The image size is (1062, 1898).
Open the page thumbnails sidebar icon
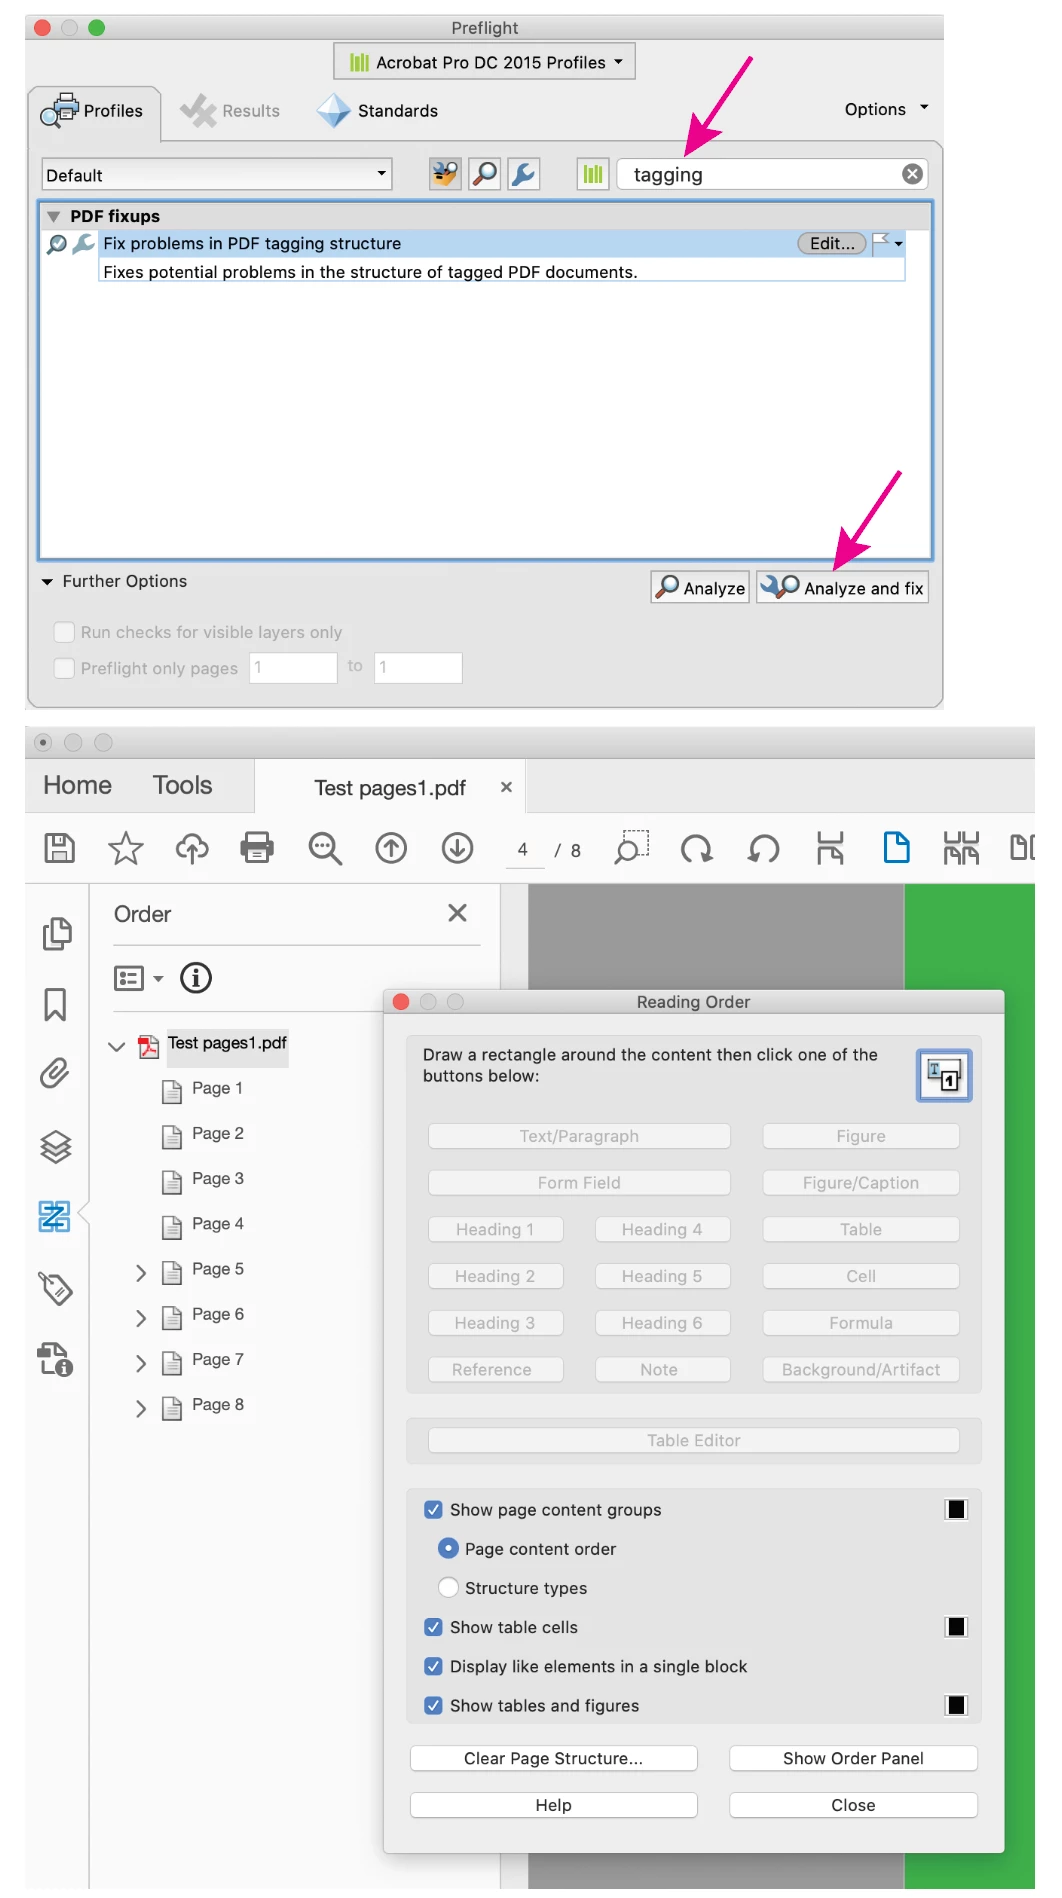[x=57, y=933]
